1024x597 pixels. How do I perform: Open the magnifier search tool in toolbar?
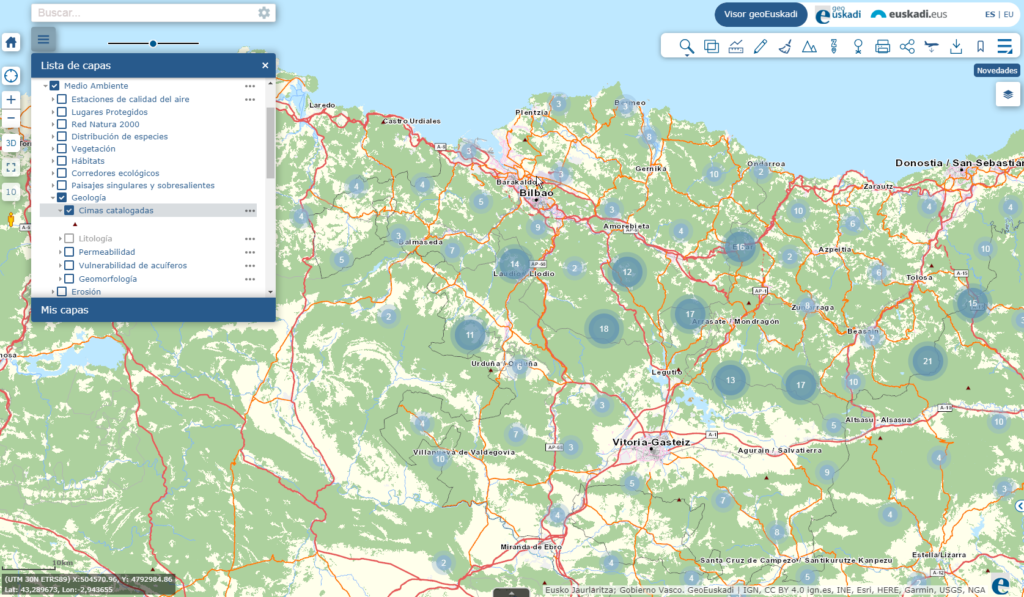click(x=686, y=46)
